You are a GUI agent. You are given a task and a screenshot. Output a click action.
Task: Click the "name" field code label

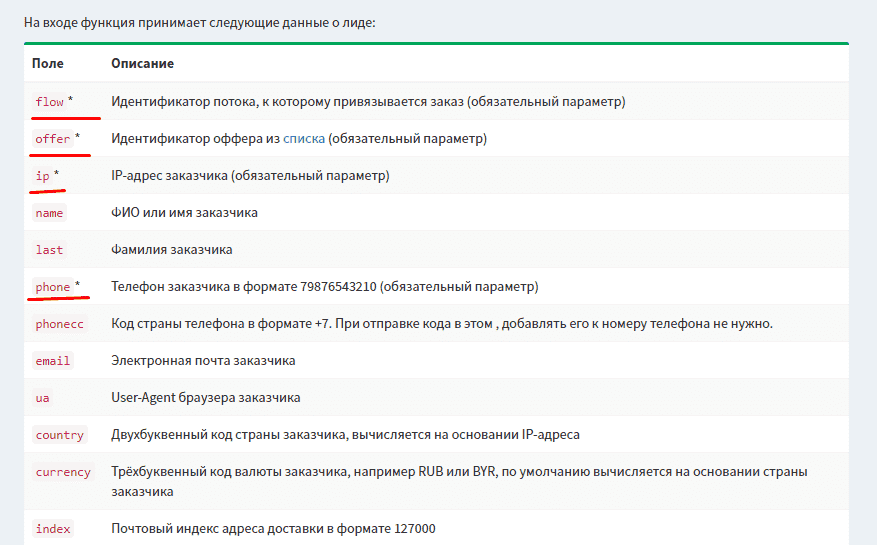[49, 213]
